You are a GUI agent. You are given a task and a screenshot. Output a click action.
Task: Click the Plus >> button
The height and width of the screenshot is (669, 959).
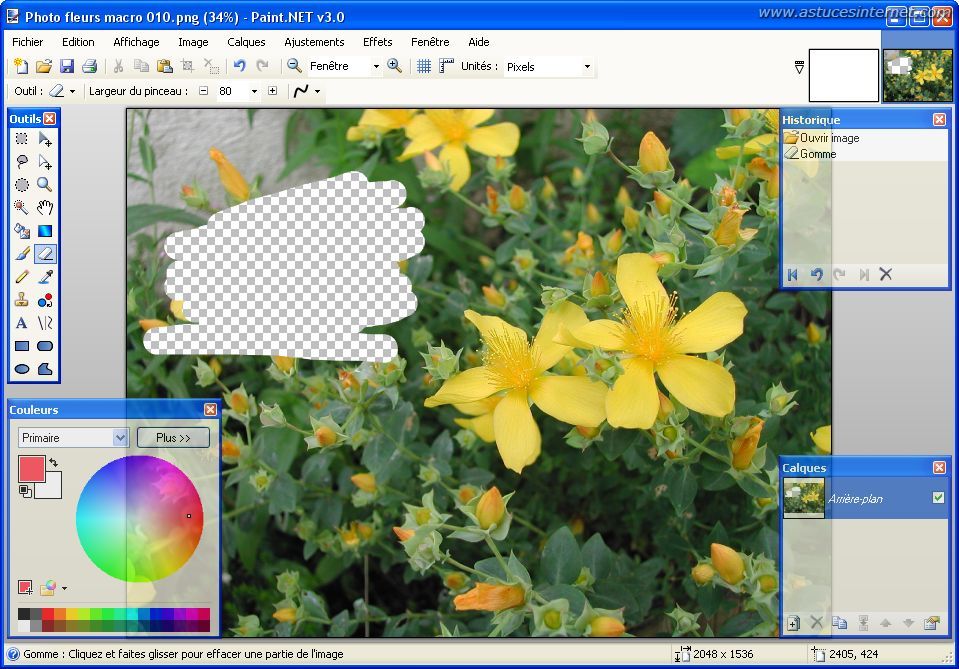(174, 437)
